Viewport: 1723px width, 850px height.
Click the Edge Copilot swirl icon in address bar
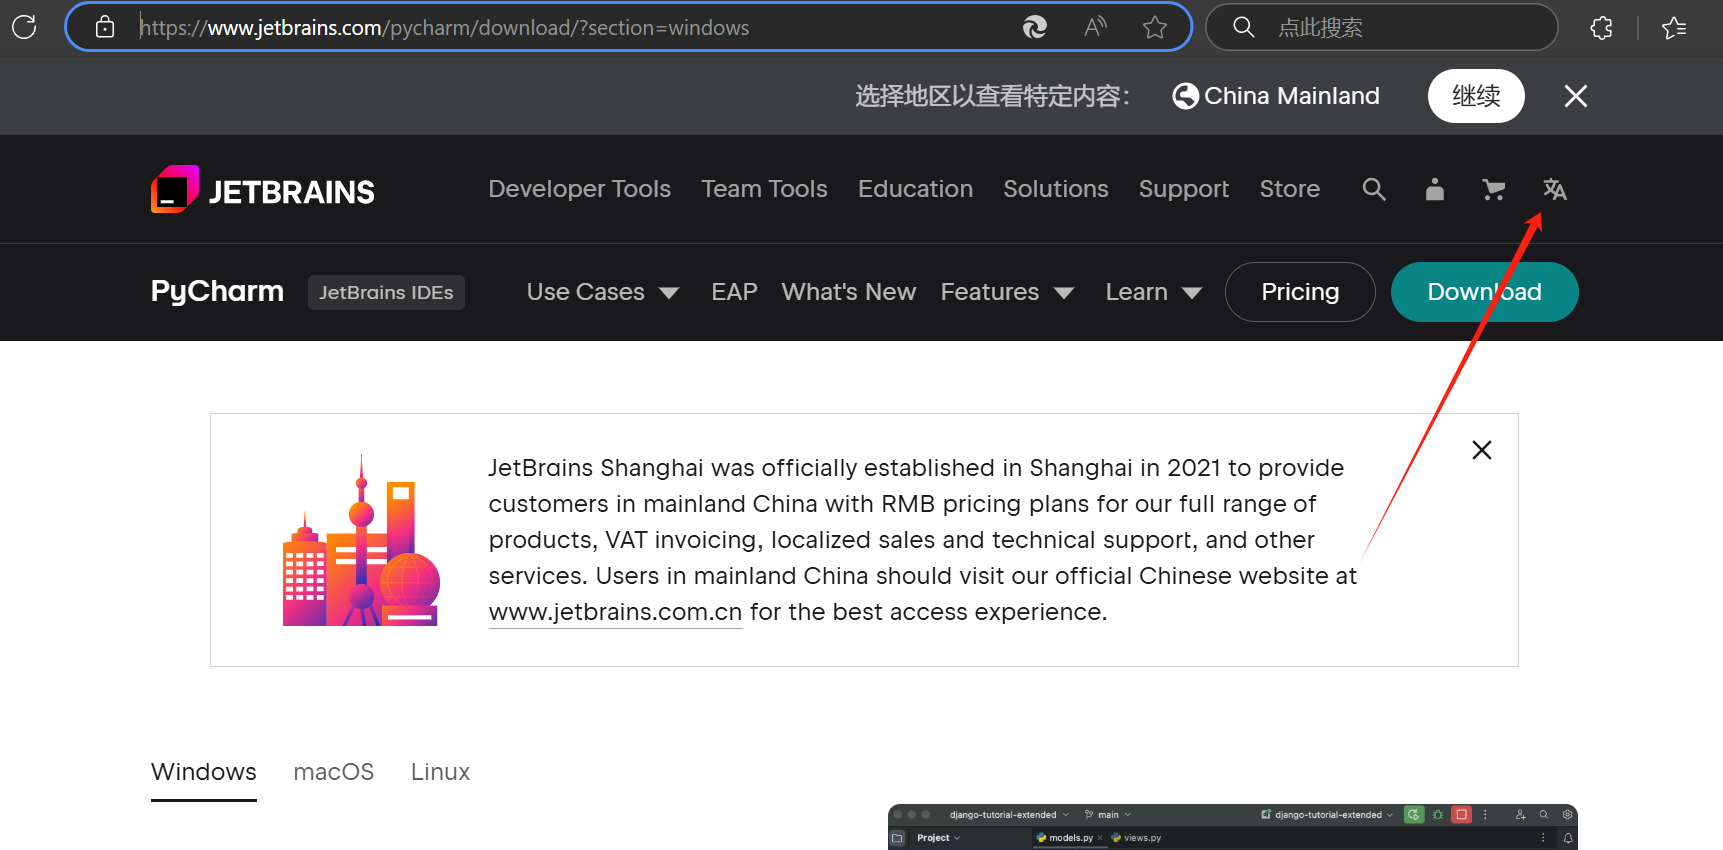point(1035,27)
